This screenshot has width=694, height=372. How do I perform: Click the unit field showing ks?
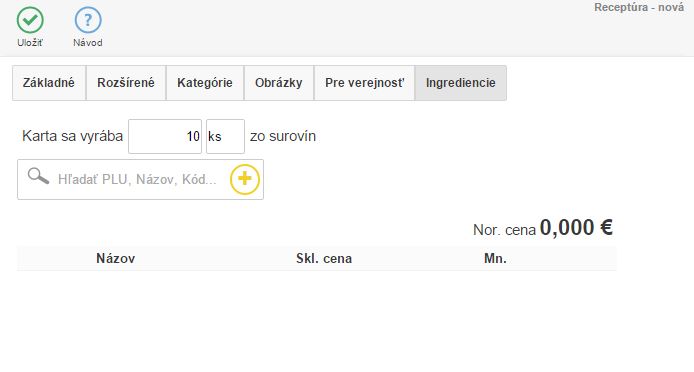pos(225,136)
